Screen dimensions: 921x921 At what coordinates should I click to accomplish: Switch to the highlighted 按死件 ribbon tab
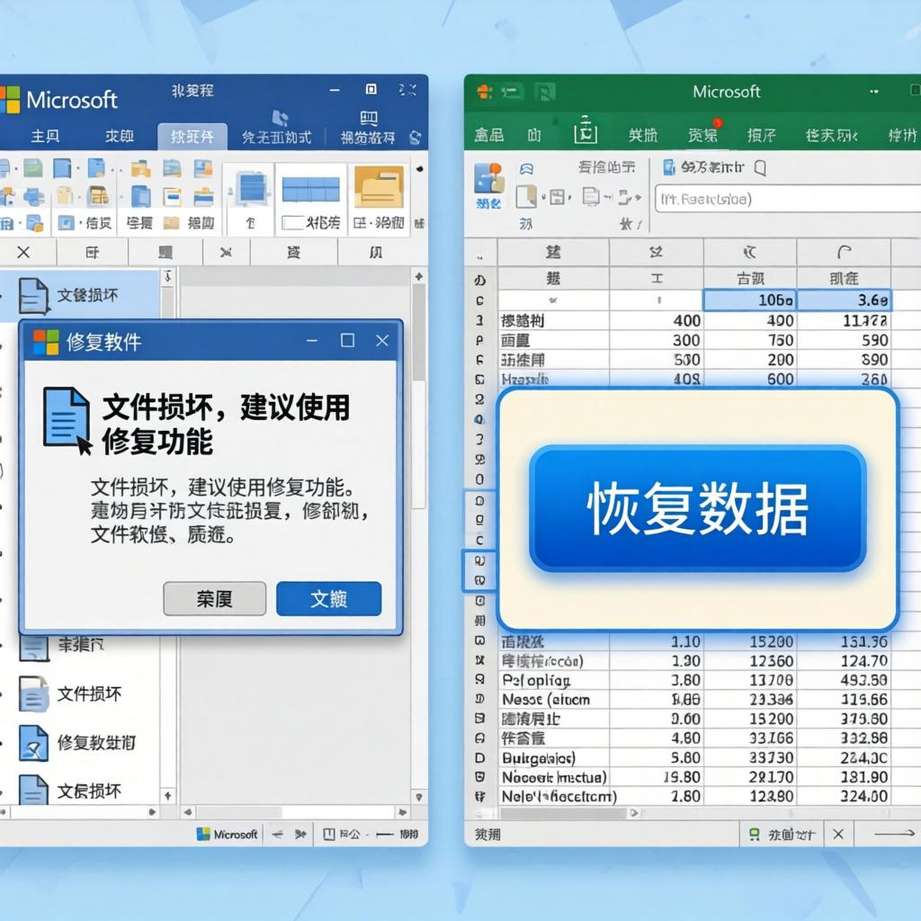pyautogui.click(x=193, y=137)
